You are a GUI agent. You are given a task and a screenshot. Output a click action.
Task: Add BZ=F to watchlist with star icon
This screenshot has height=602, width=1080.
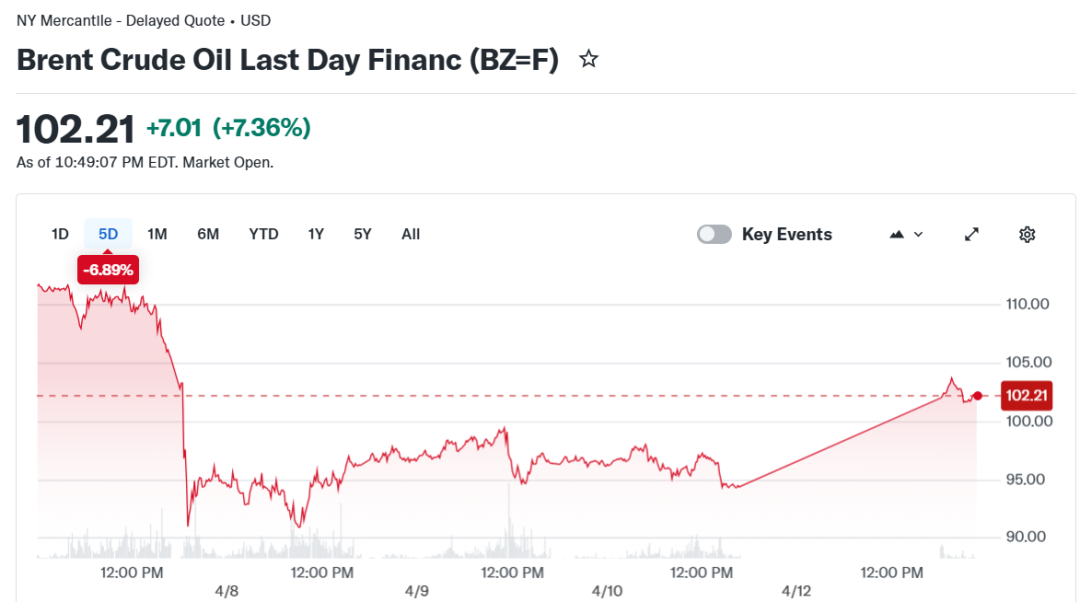pyautogui.click(x=589, y=60)
